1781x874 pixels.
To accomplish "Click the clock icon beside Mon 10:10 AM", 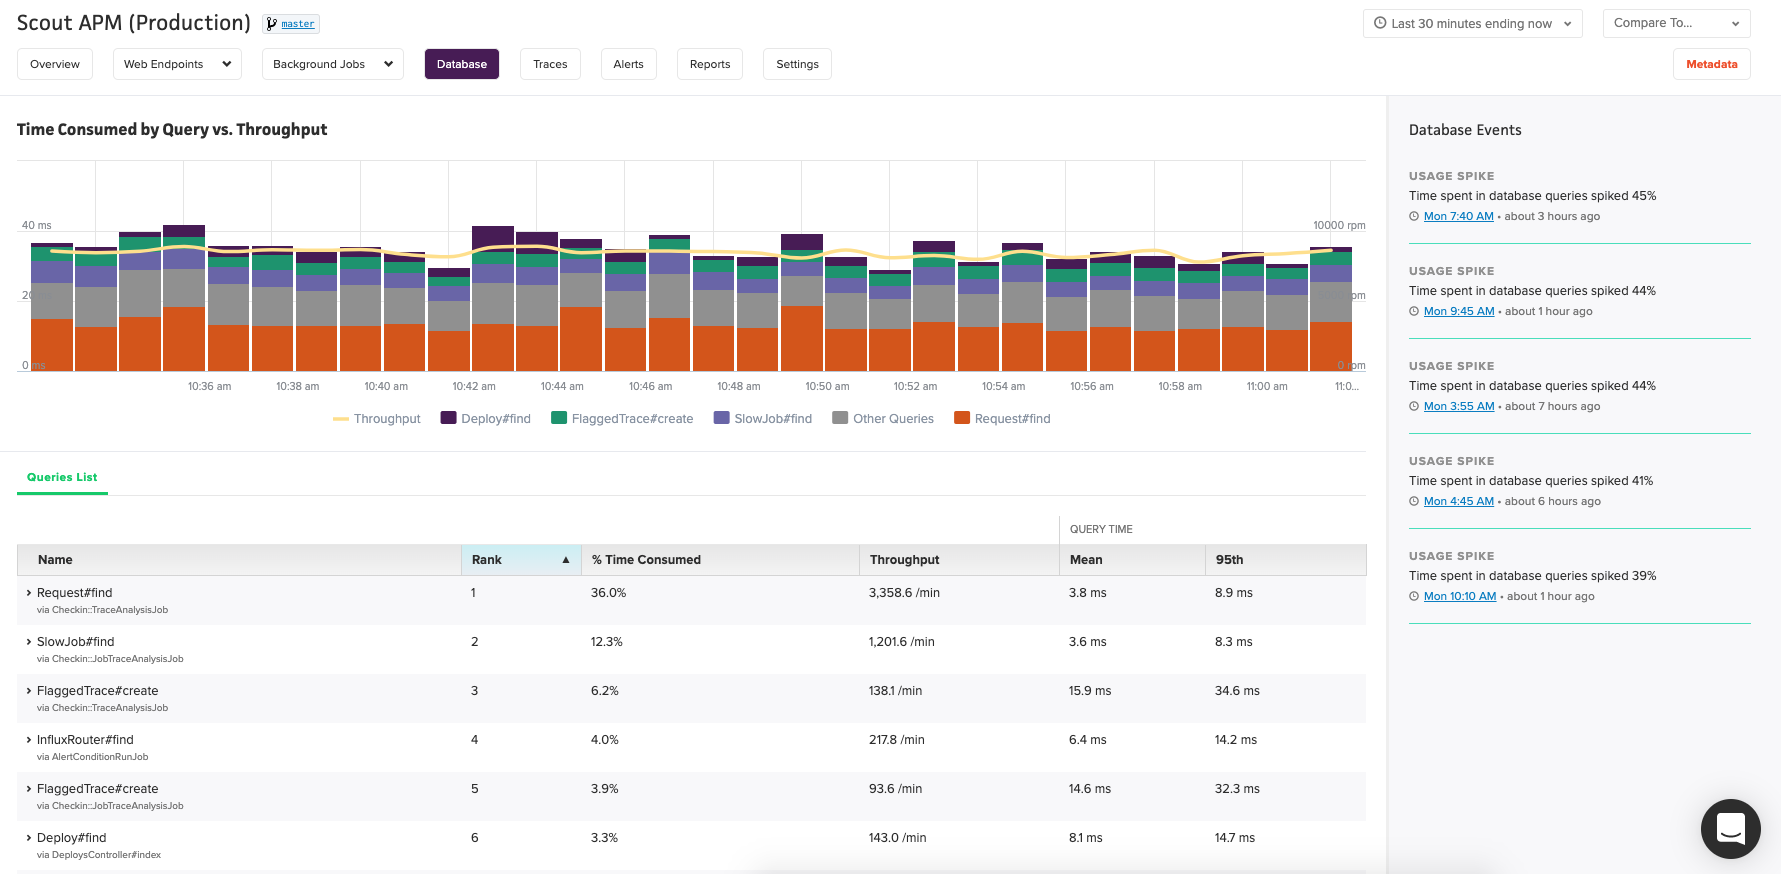I will point(1414,596).
